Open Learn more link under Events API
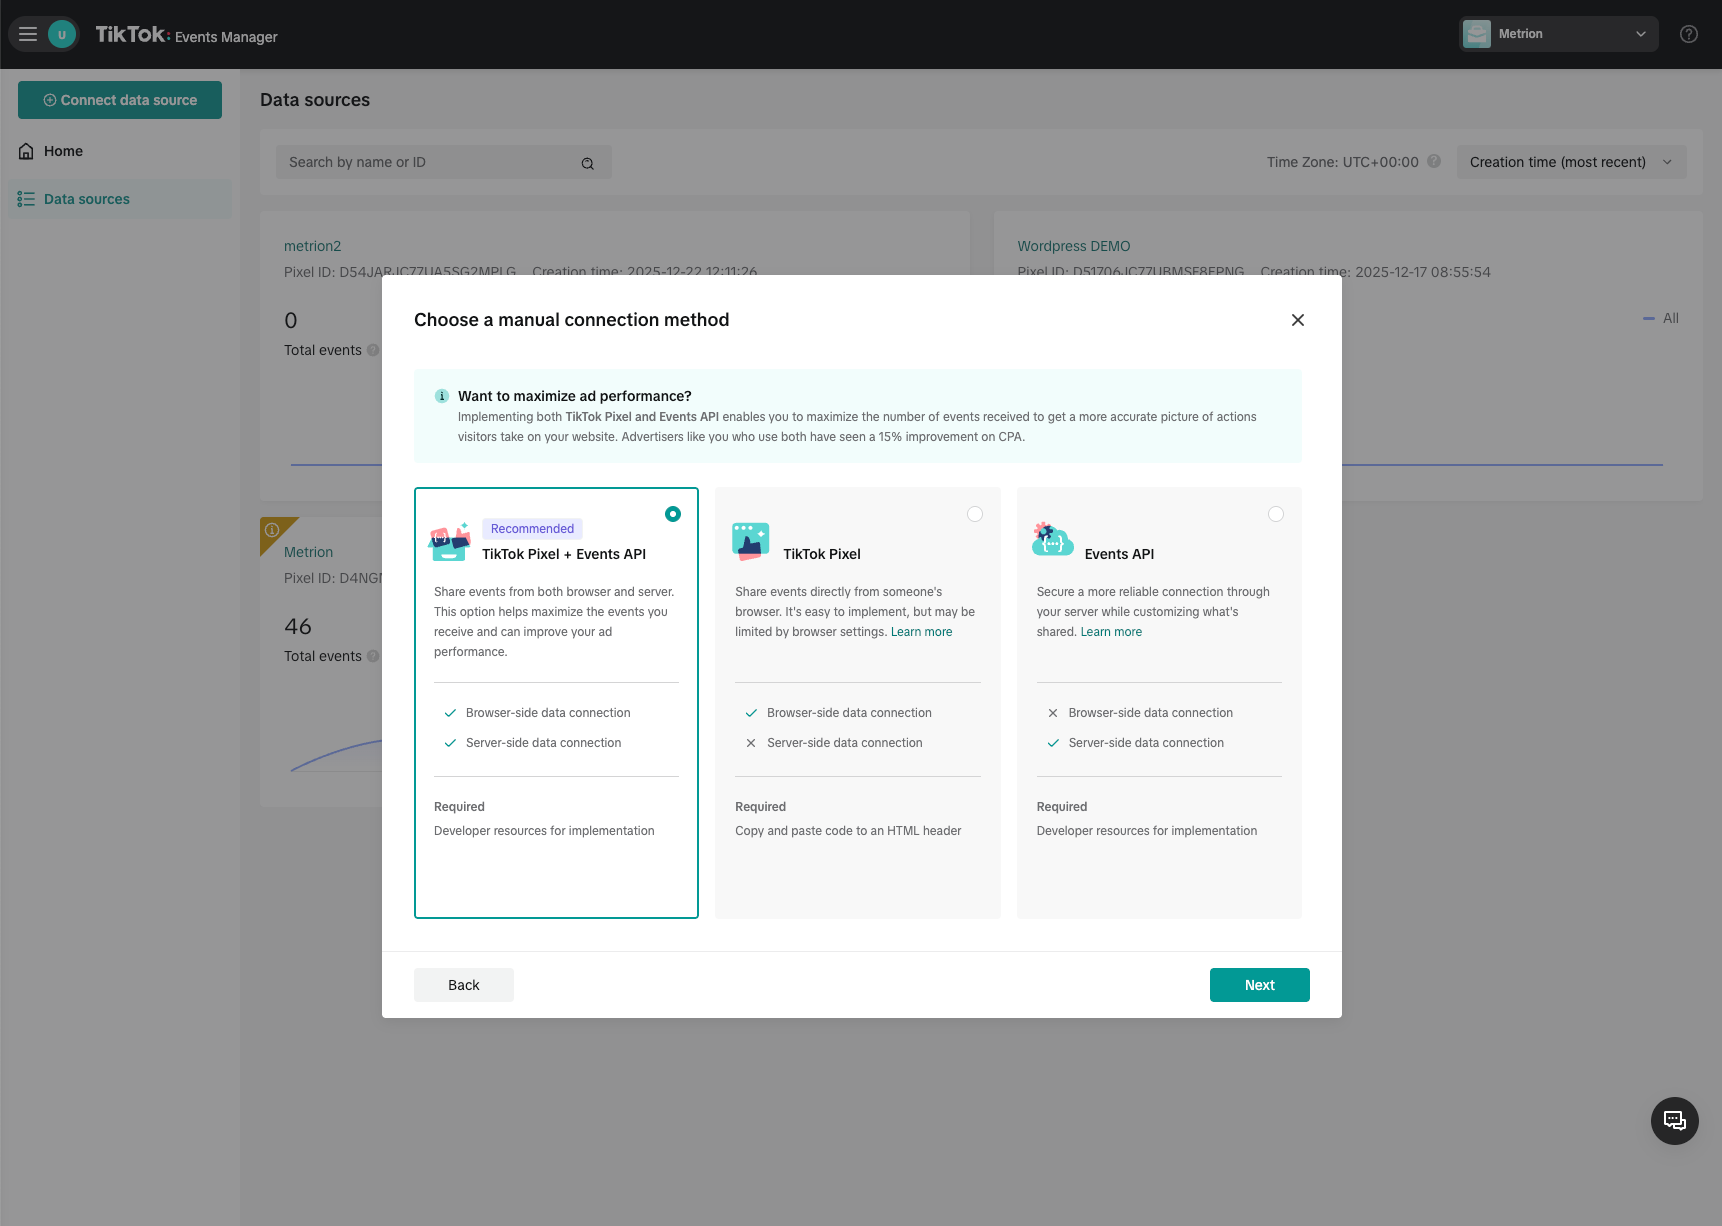Screen dimensions: 1722x1226 1111,632
